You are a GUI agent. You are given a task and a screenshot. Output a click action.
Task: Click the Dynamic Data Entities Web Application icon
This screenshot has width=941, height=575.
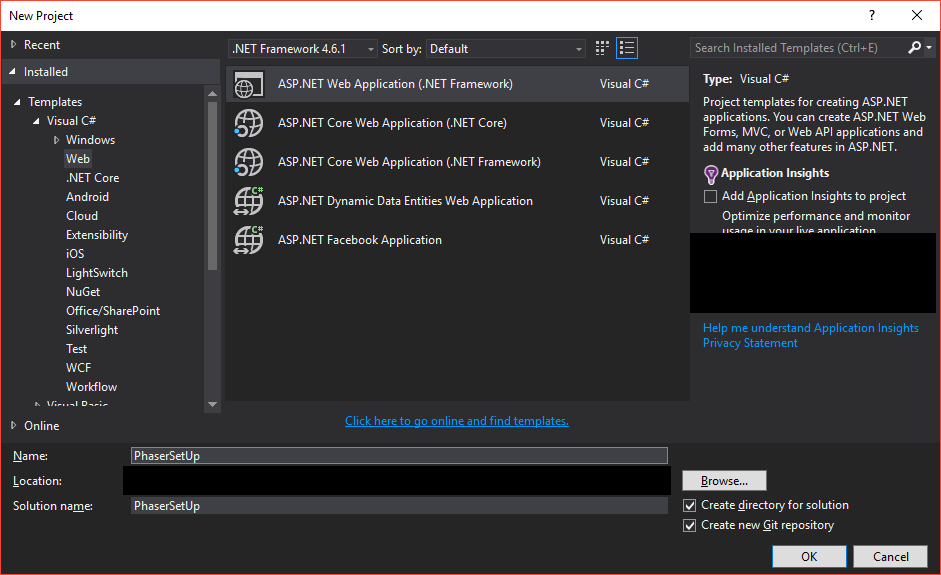pyautogui.click(x=248, y=201)
